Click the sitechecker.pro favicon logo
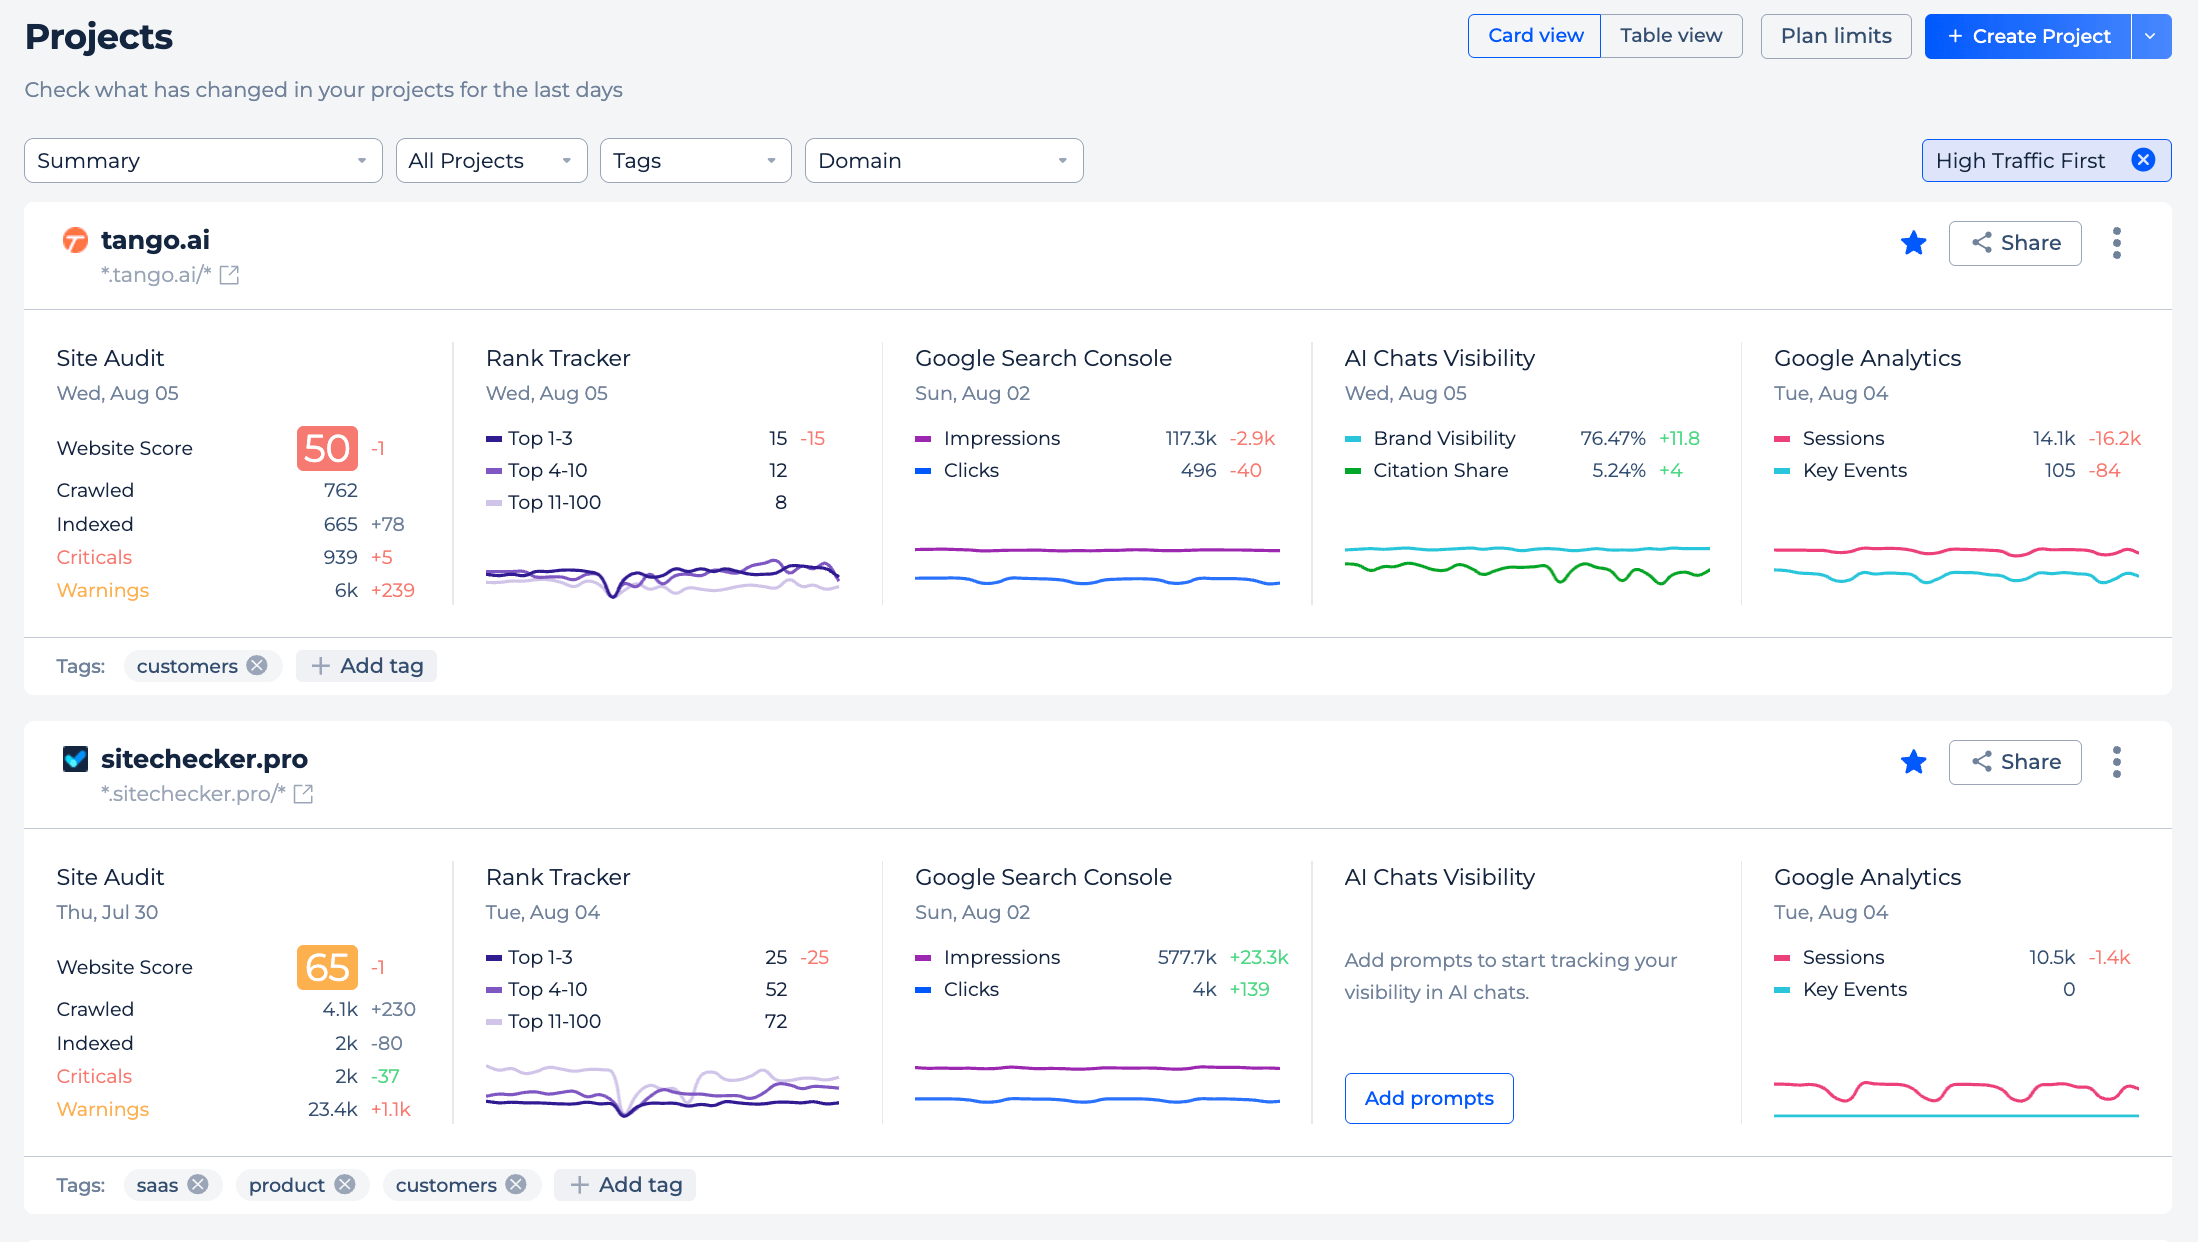Viewport: 2198px width, 1242px height. click(75, 759)
